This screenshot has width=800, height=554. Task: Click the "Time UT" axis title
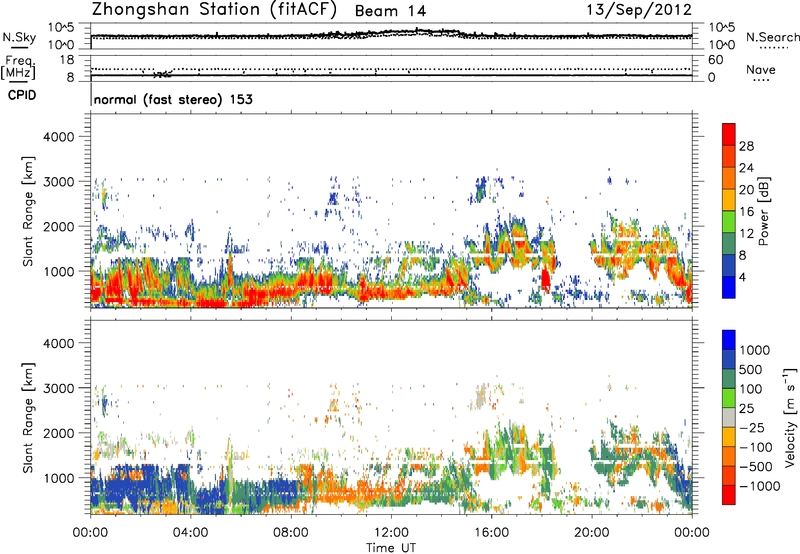[391, 548]
